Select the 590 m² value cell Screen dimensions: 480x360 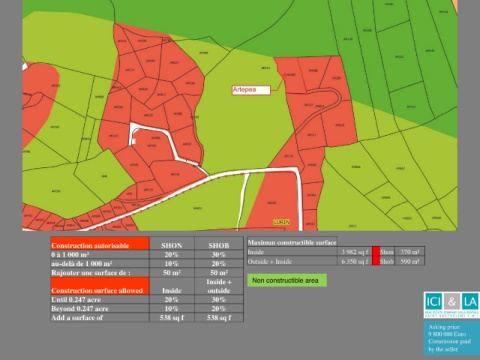[410, 261]
